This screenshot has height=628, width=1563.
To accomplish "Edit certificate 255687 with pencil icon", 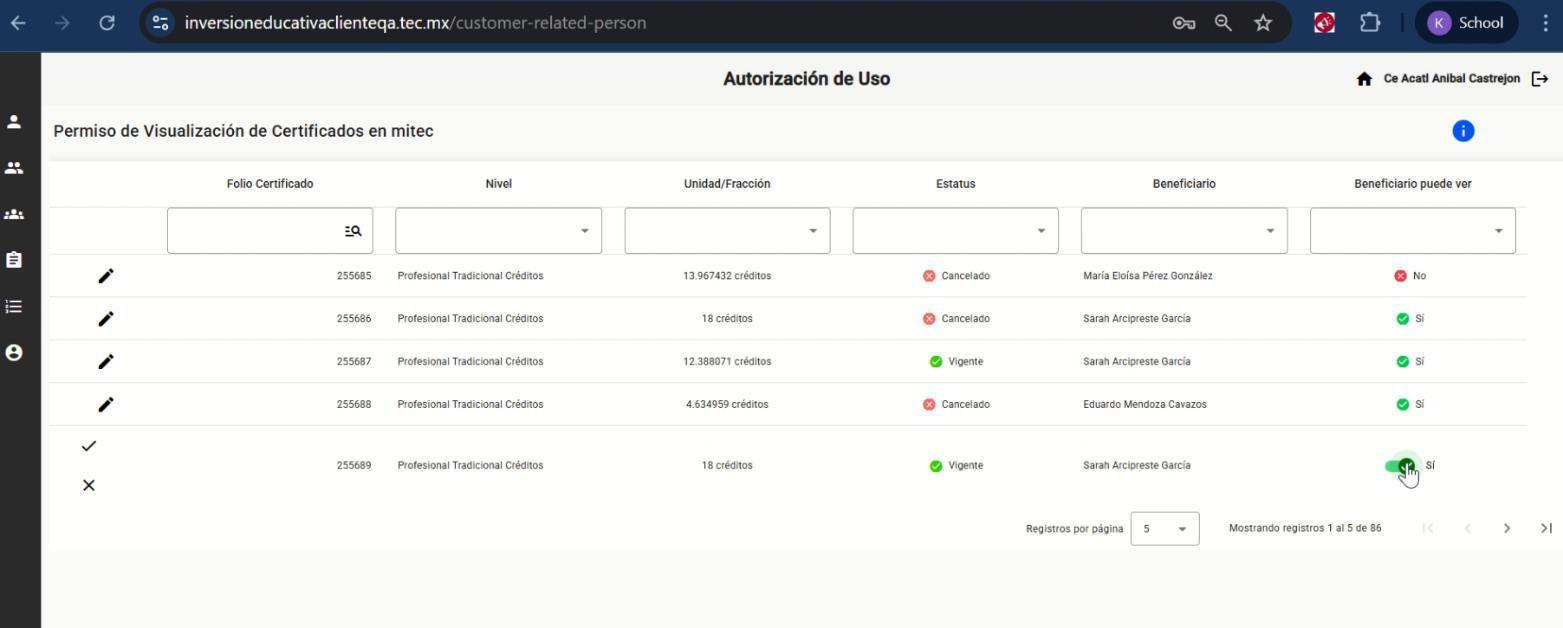I will [x=106, y=362].
